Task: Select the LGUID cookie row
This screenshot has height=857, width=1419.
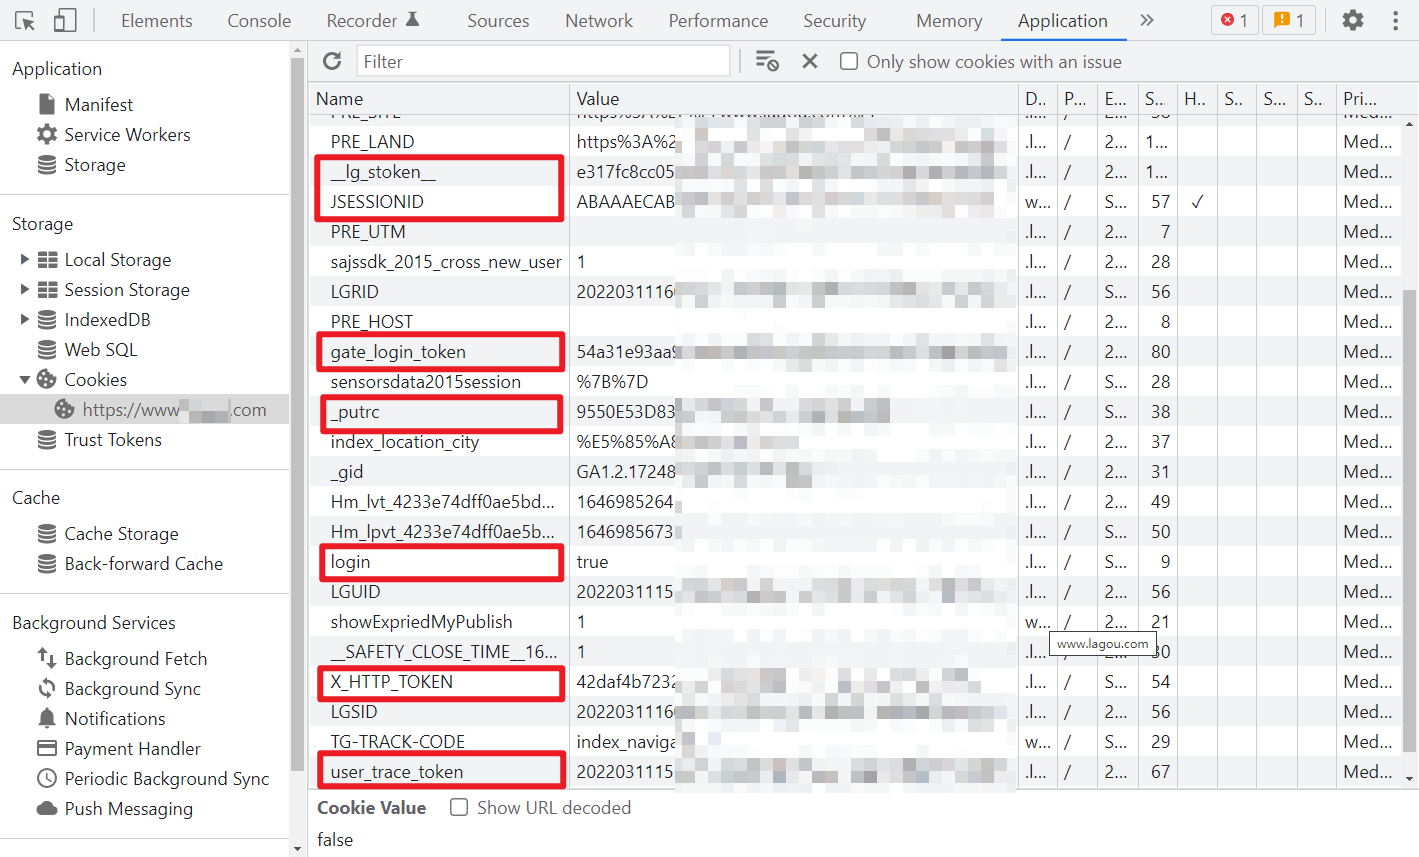Action: [855, 591]
